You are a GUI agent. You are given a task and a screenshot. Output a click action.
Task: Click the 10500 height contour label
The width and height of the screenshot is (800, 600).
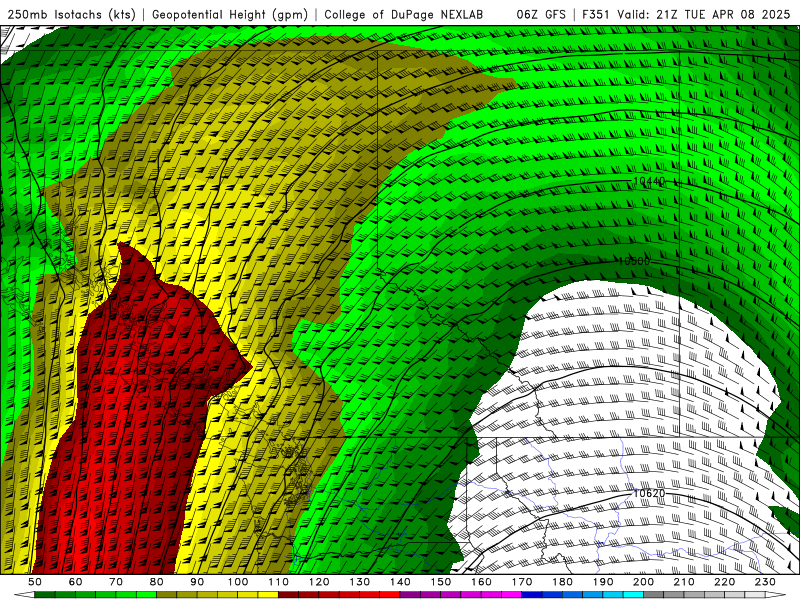coord(634,261)
